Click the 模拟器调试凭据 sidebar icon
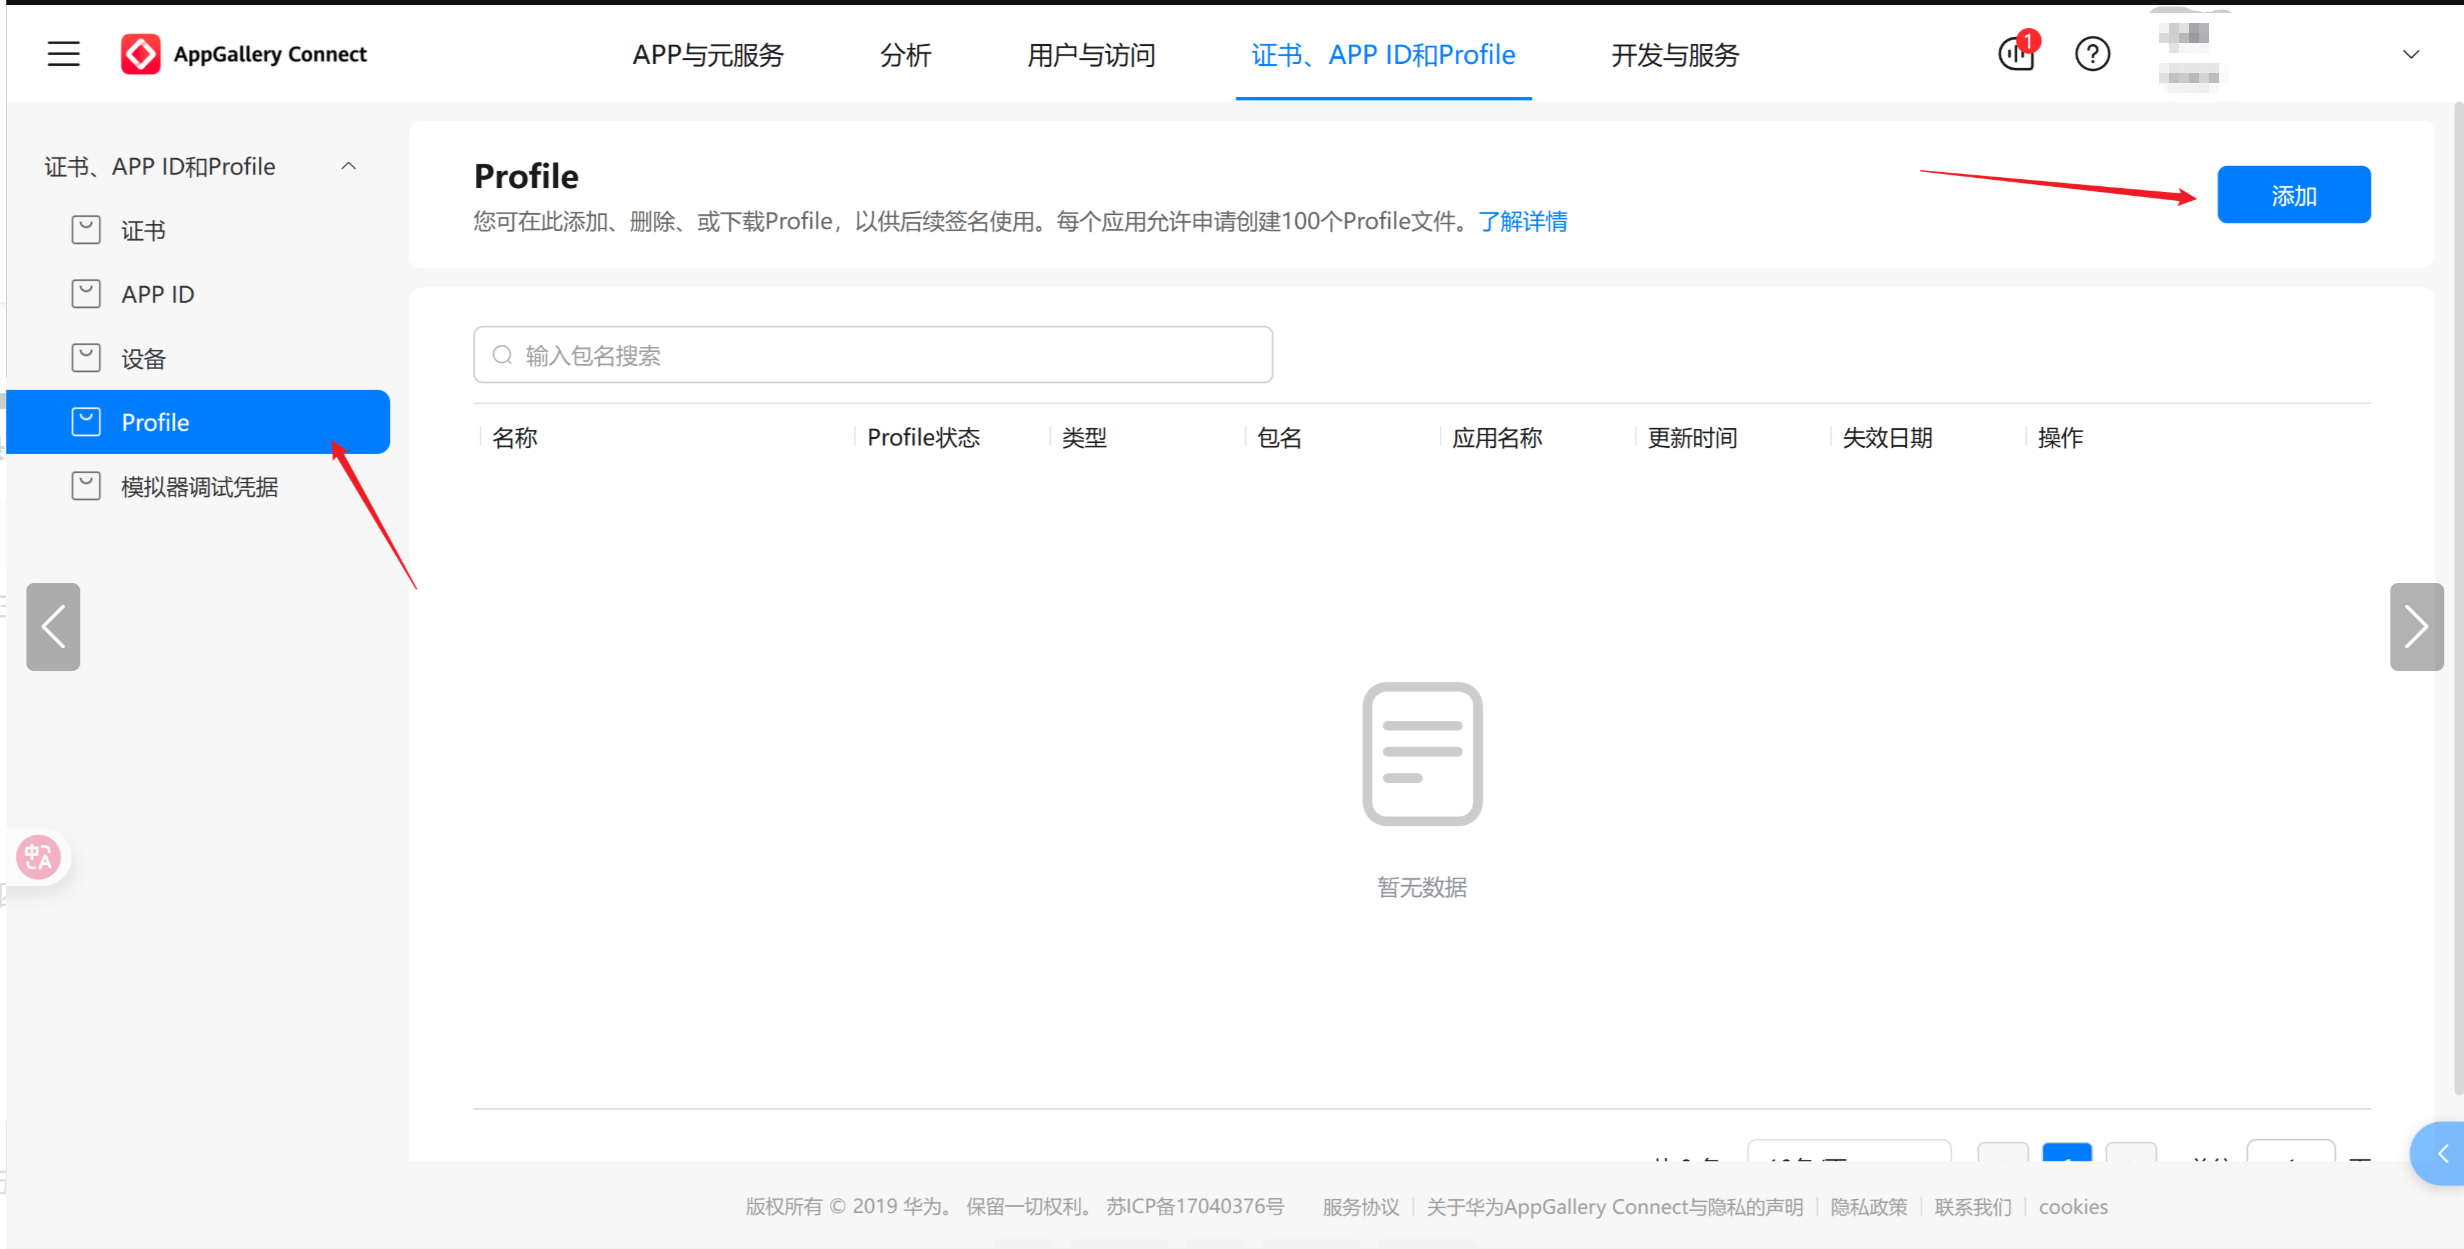 (x=86, y=486)
